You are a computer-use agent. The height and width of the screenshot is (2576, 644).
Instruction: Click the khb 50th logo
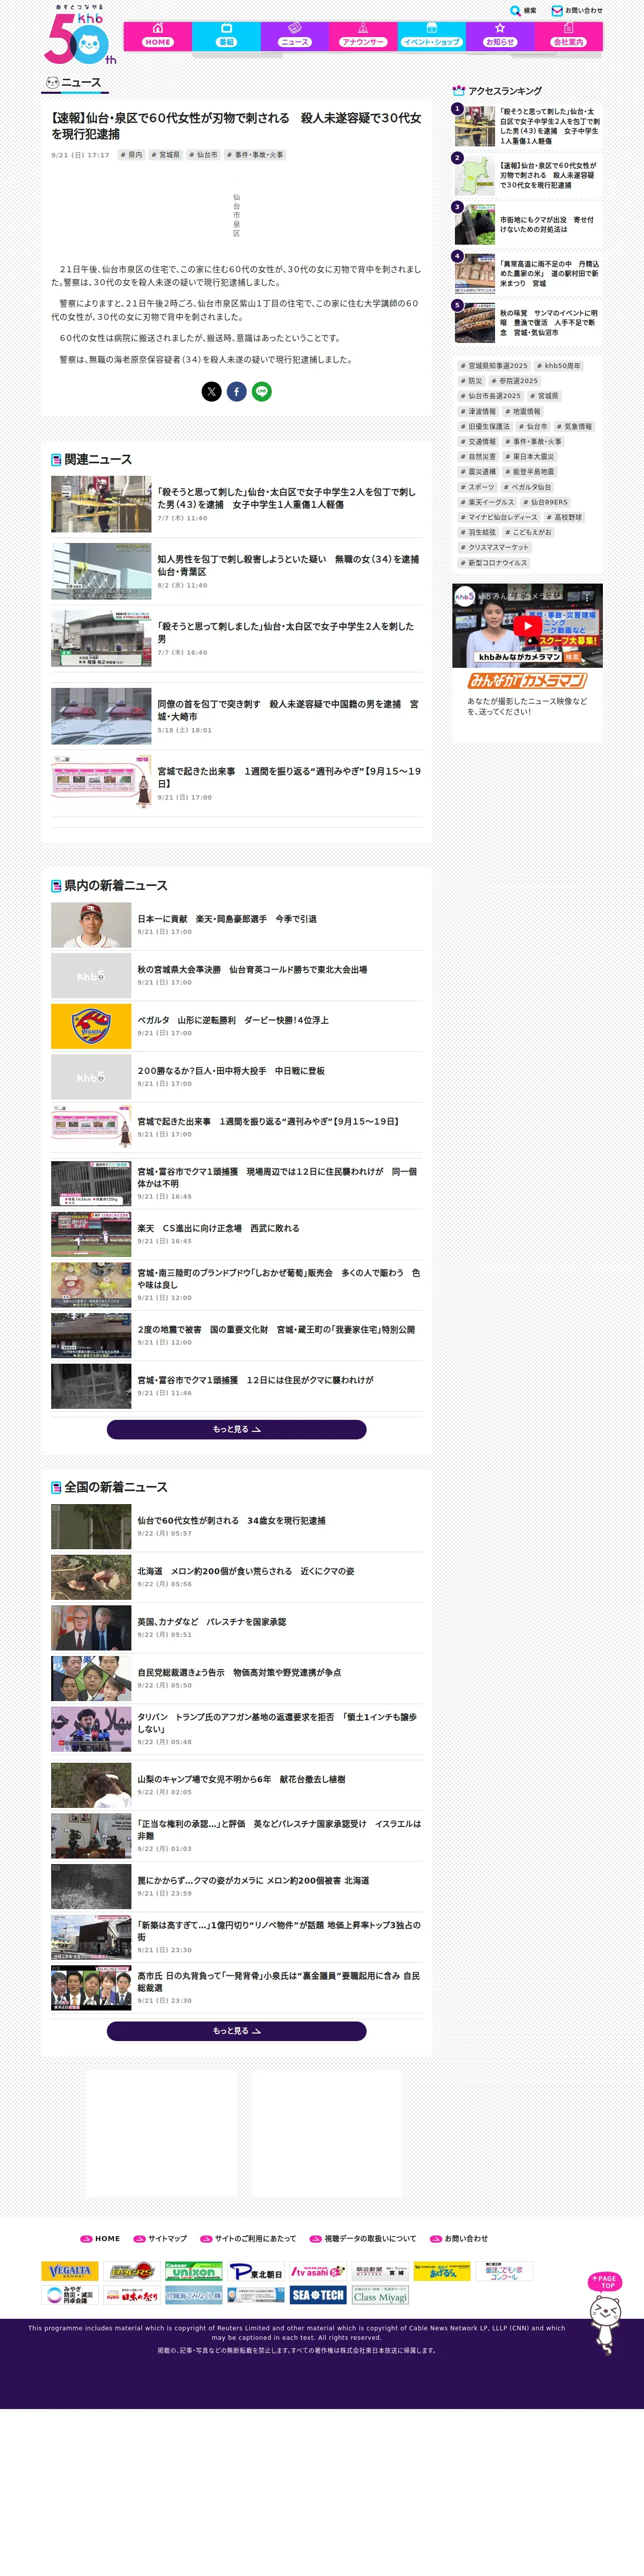[x=79, y=36]
